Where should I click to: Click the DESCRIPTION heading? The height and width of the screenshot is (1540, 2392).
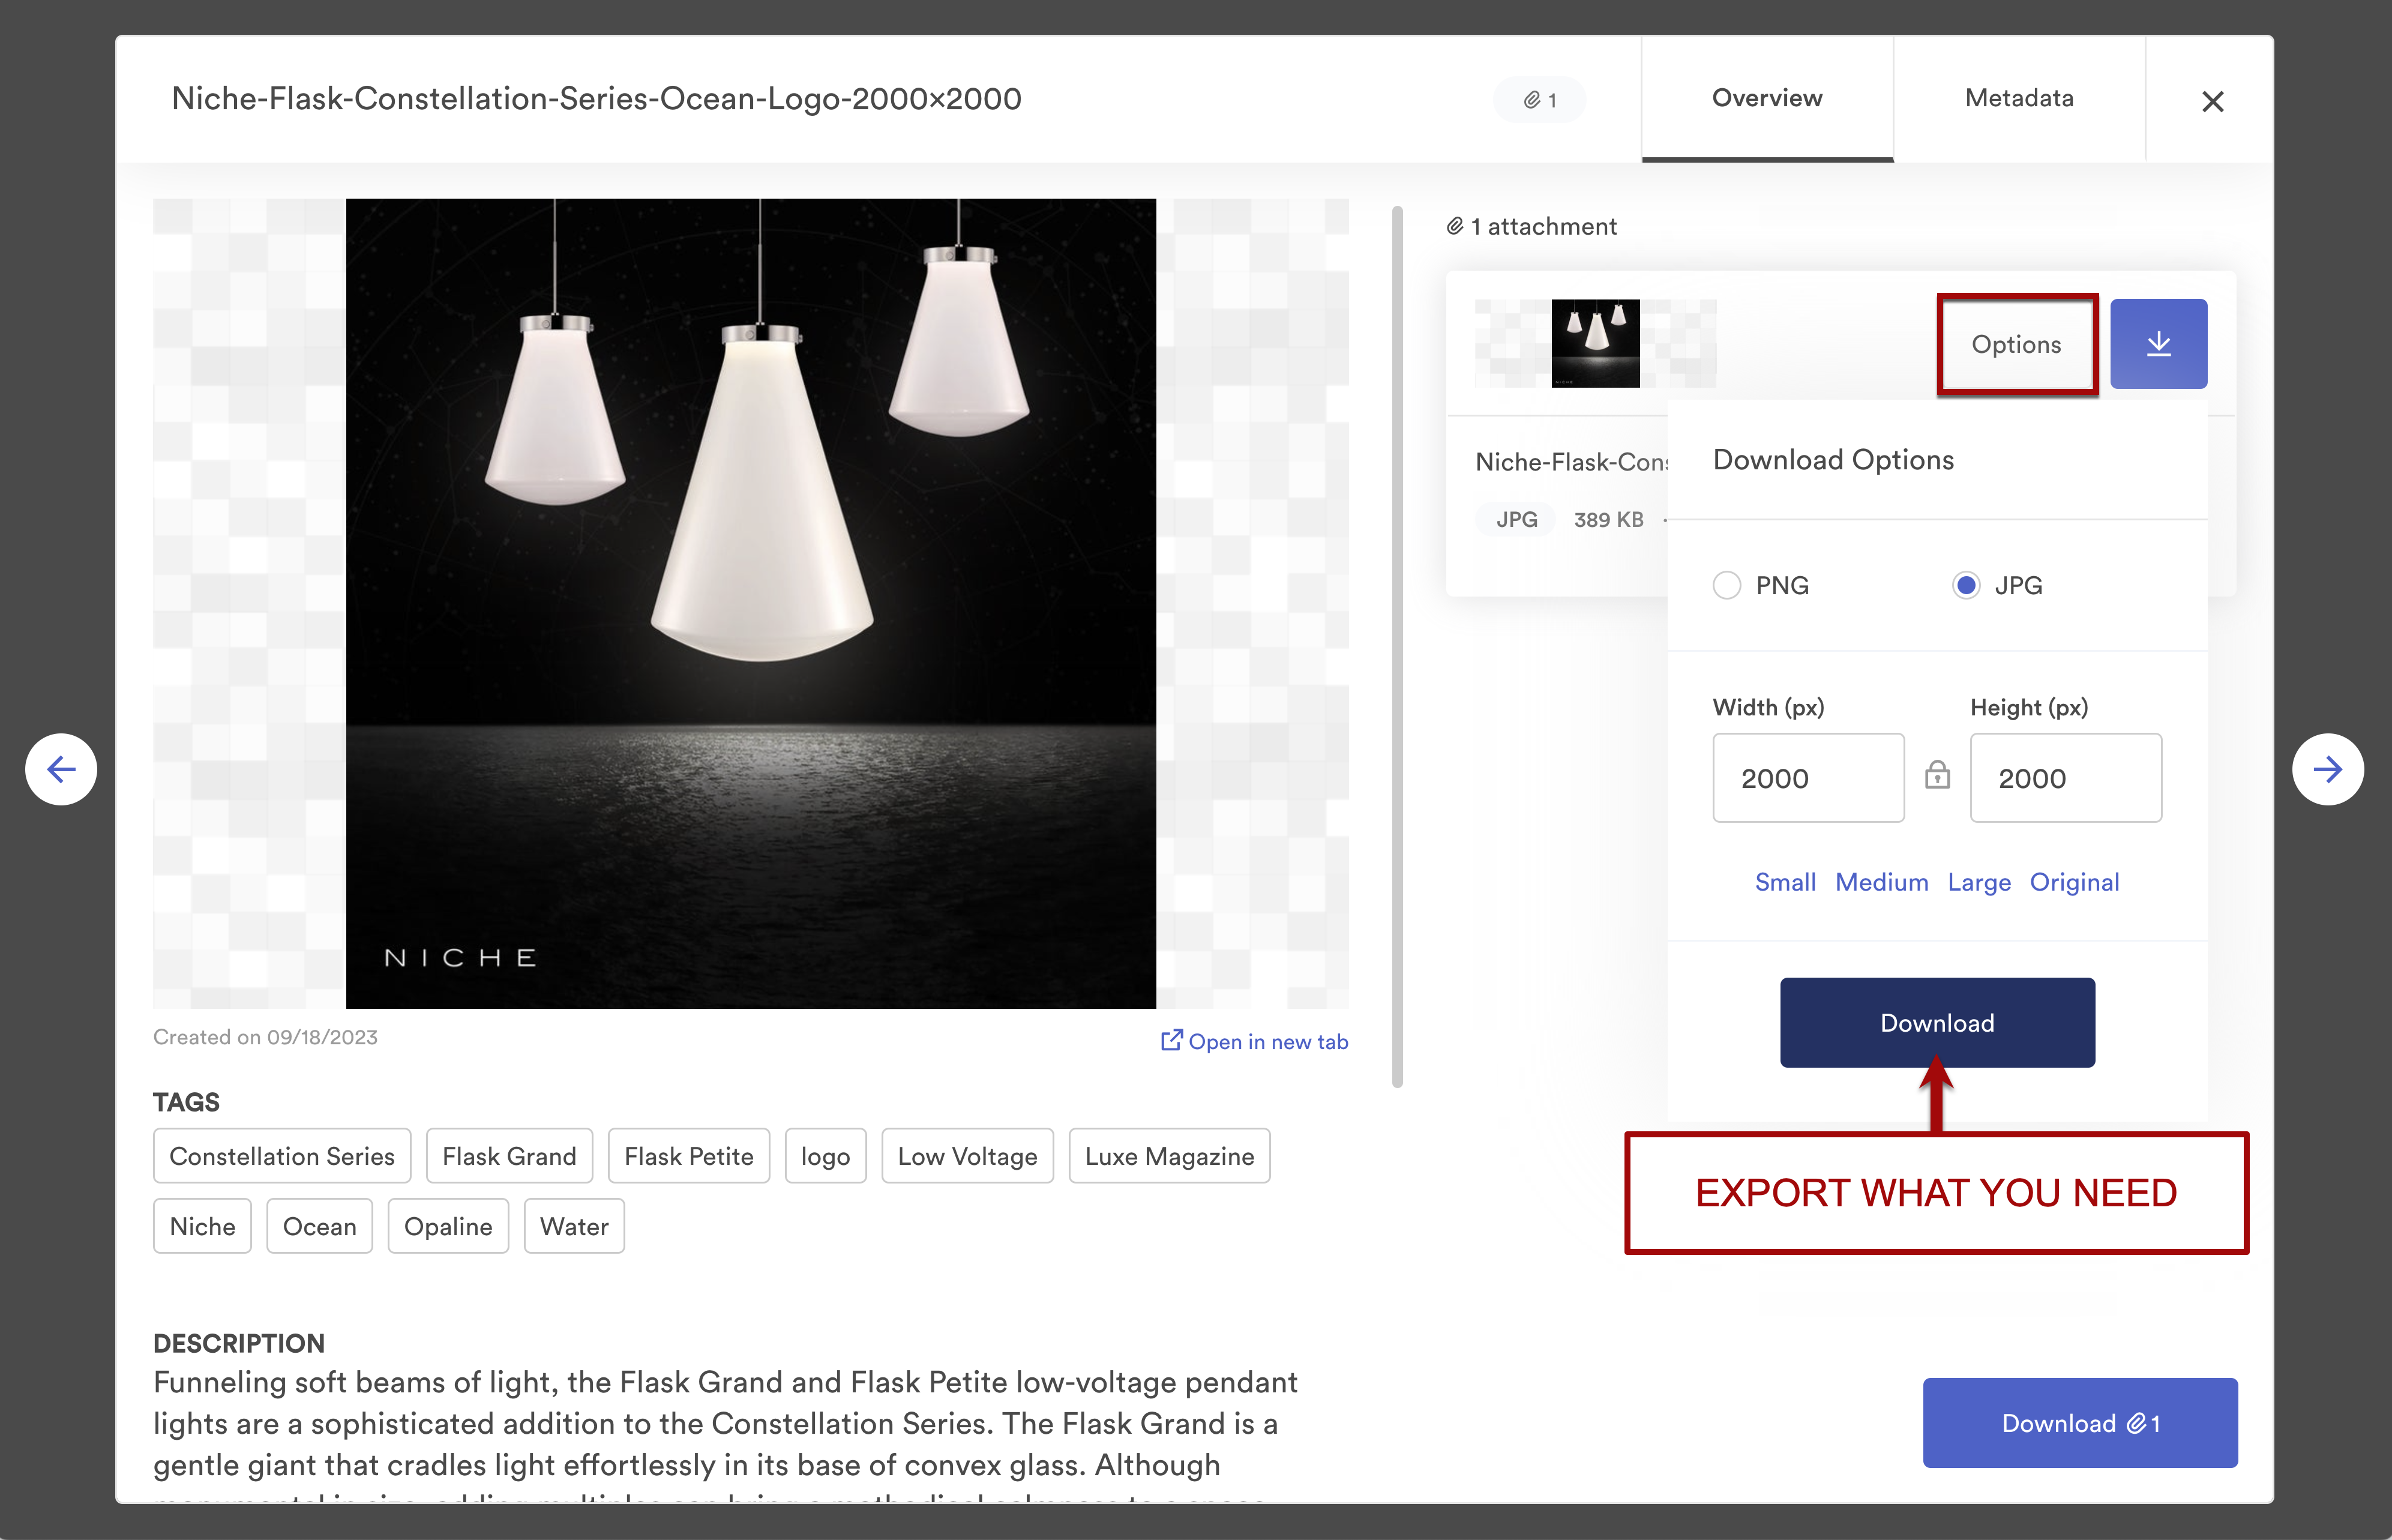pyautogui.click(x=239, y=1343)
